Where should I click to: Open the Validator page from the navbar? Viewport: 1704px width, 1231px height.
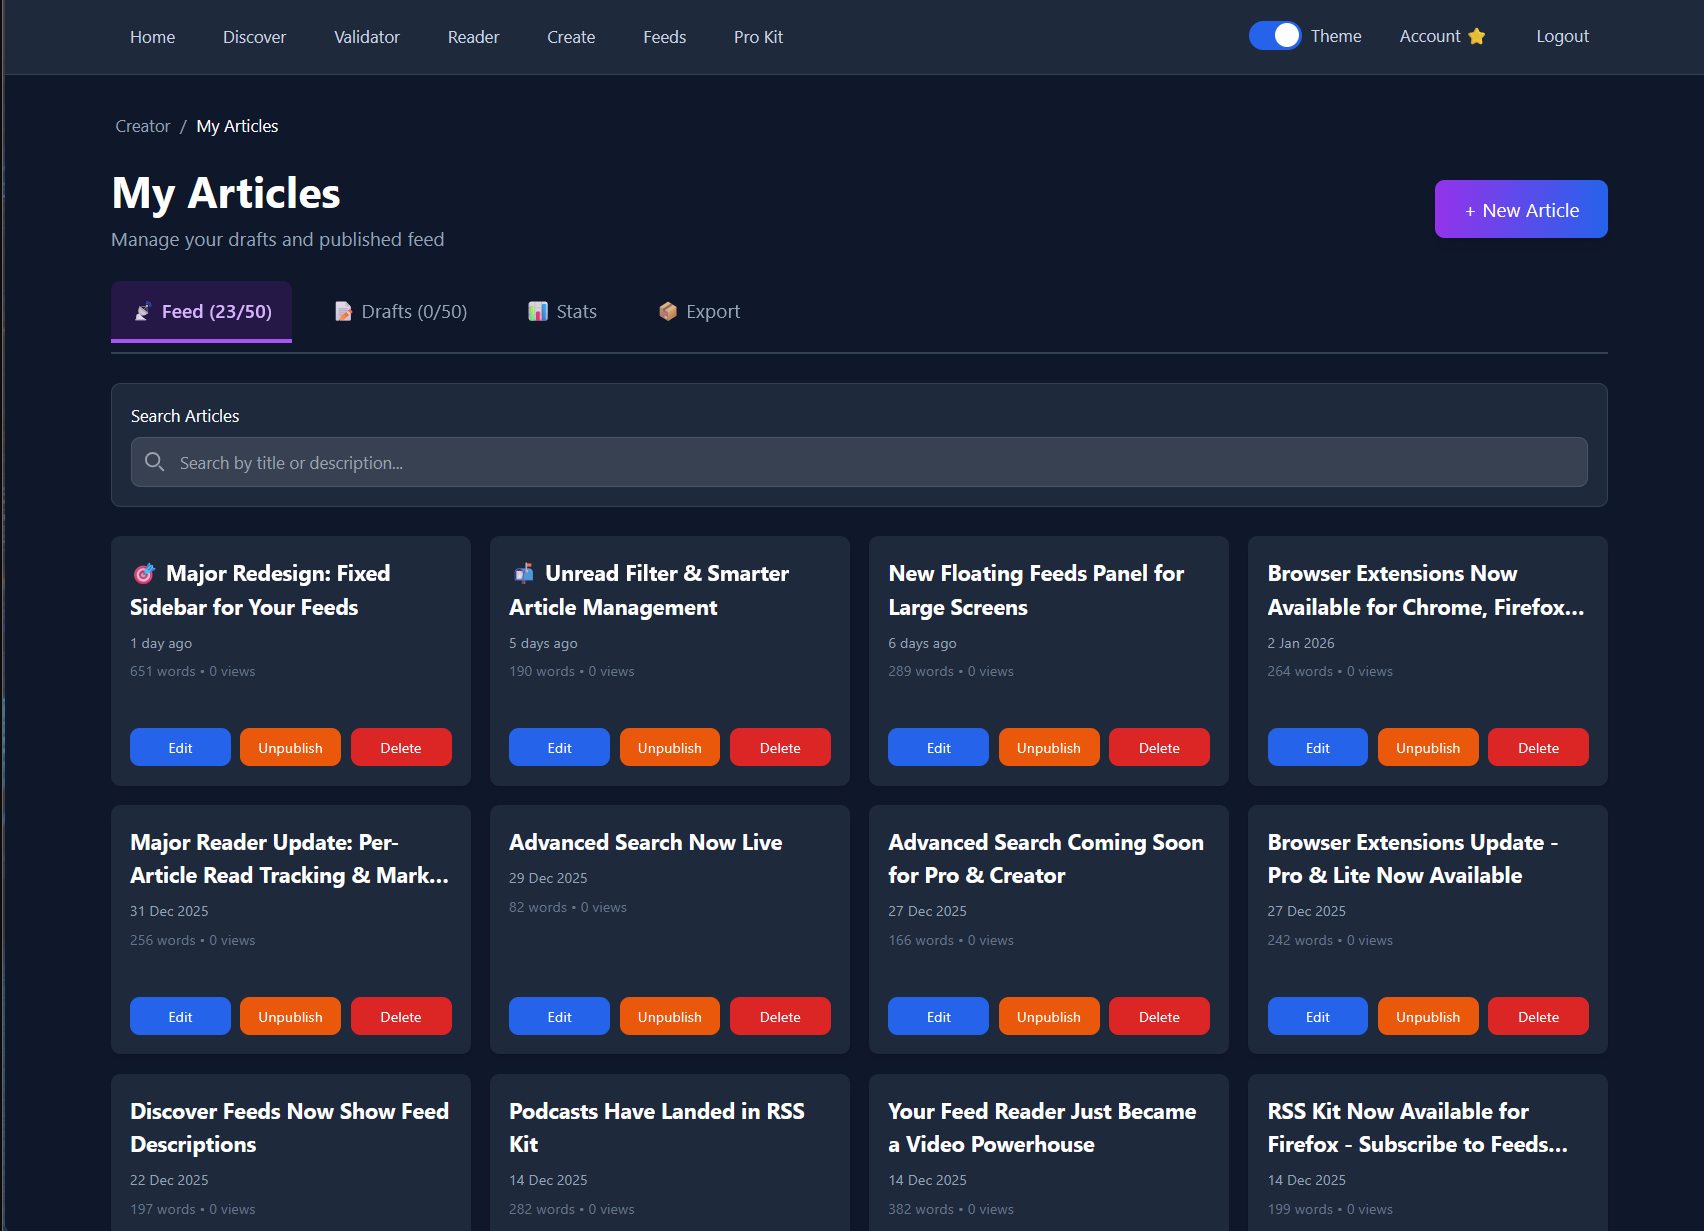366,37
